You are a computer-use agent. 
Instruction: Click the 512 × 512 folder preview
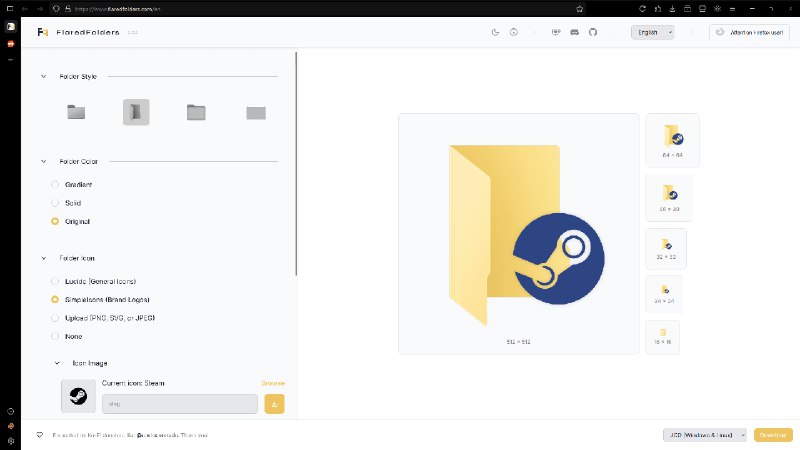point(518,234)
